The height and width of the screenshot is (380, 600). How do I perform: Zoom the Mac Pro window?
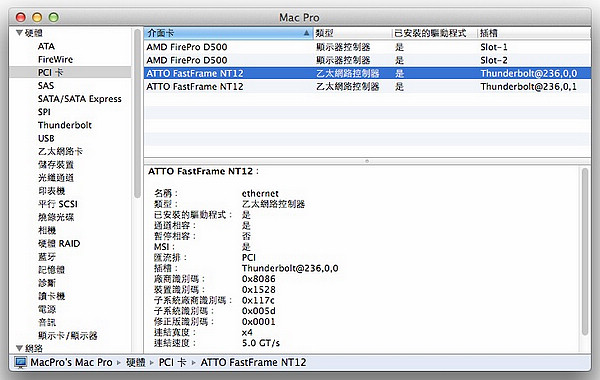pos(54,17)
